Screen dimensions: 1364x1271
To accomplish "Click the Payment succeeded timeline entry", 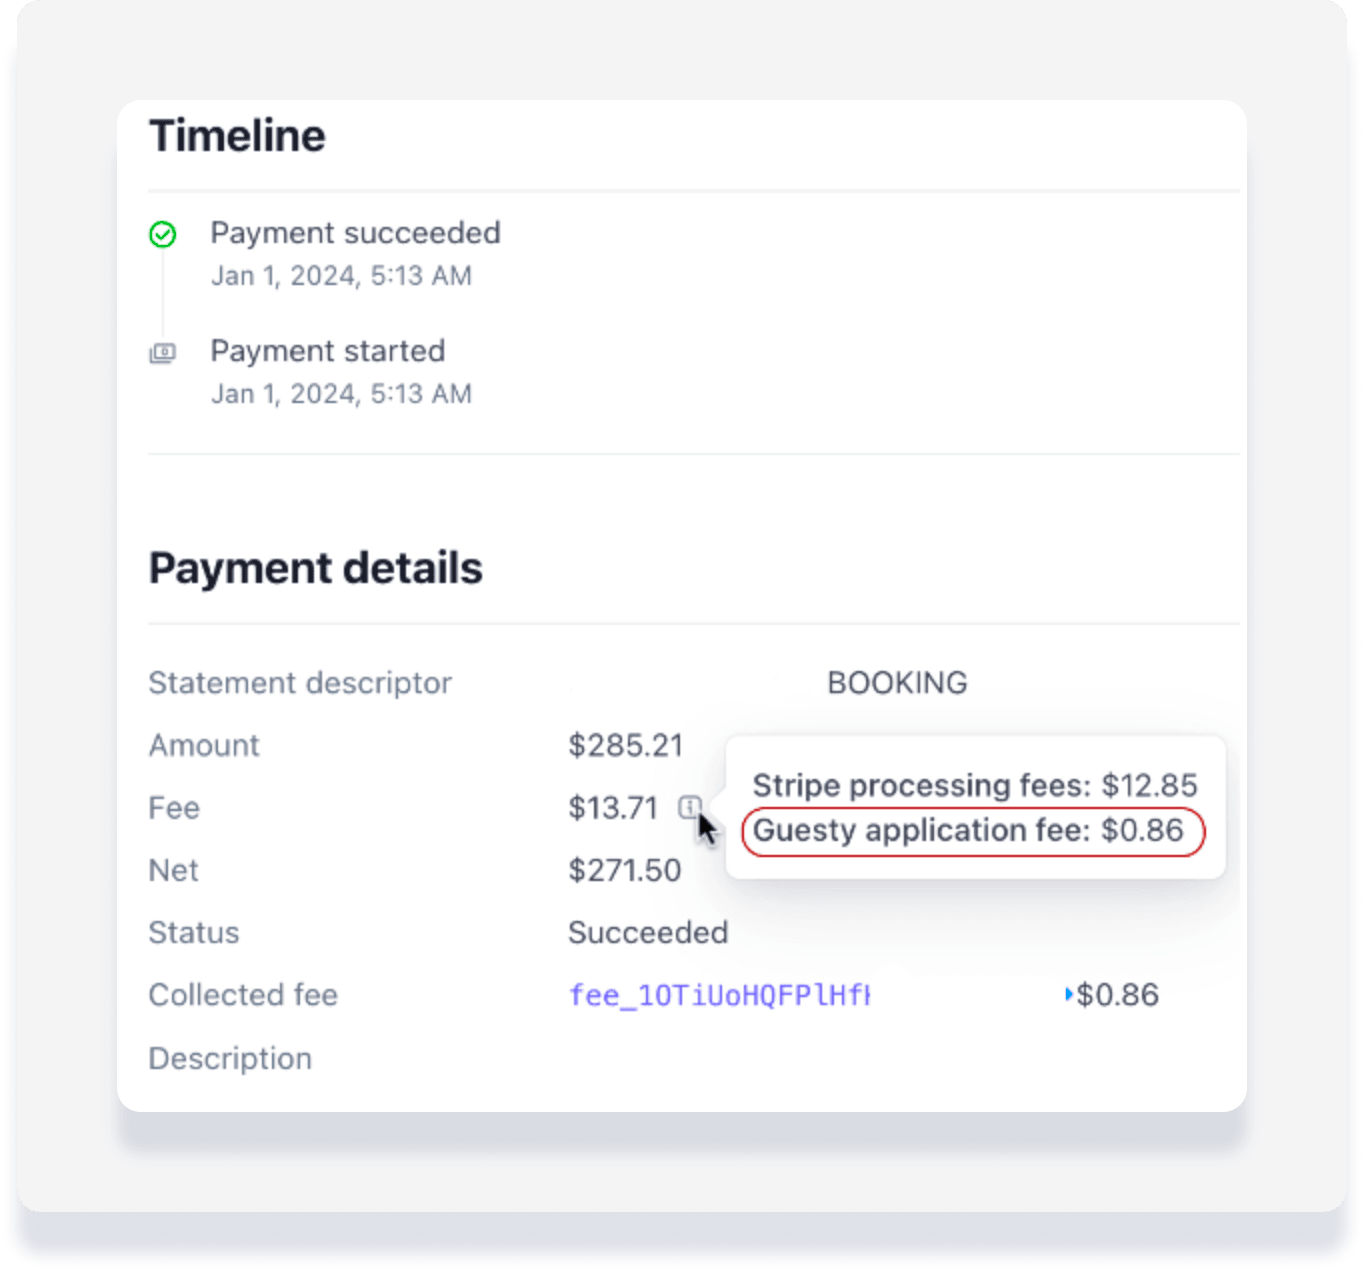I will (355, 233).
